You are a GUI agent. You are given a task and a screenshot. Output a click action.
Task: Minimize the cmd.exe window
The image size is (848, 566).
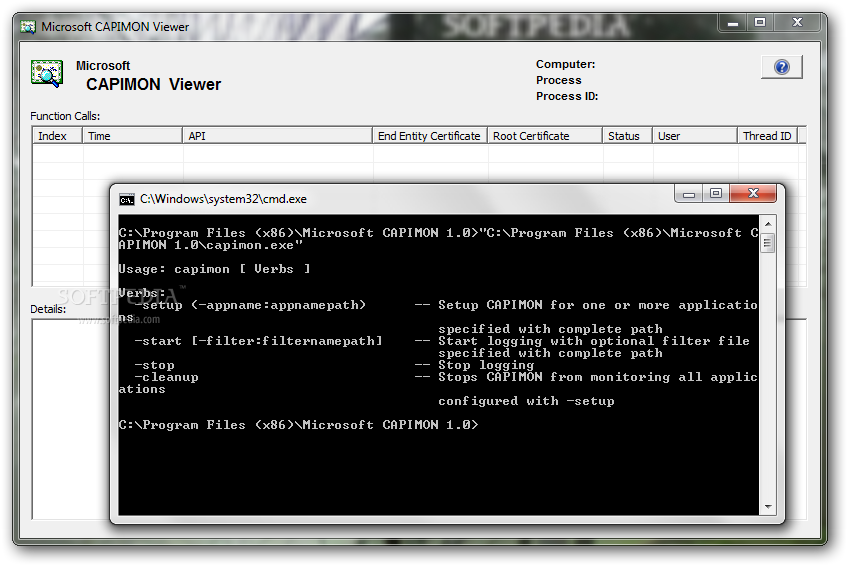click(x=688, y=194)
